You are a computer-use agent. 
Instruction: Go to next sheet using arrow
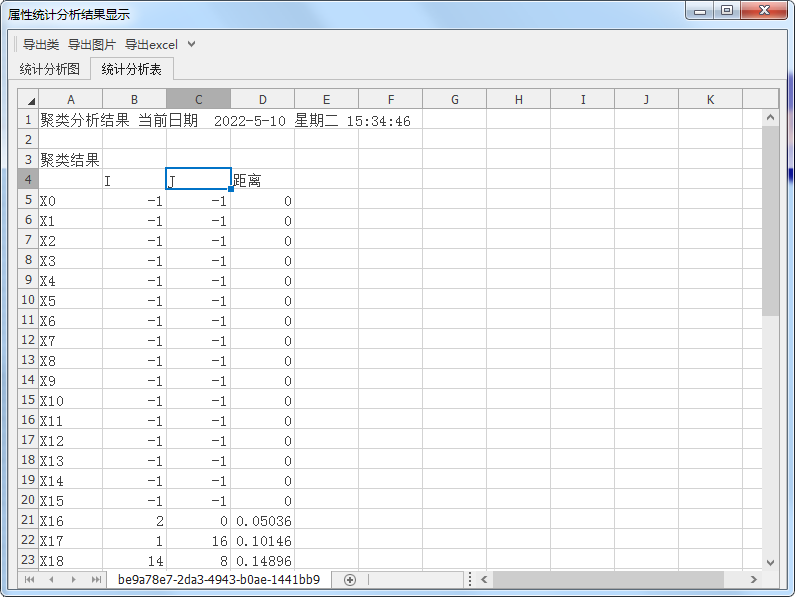tap(73, 580)
